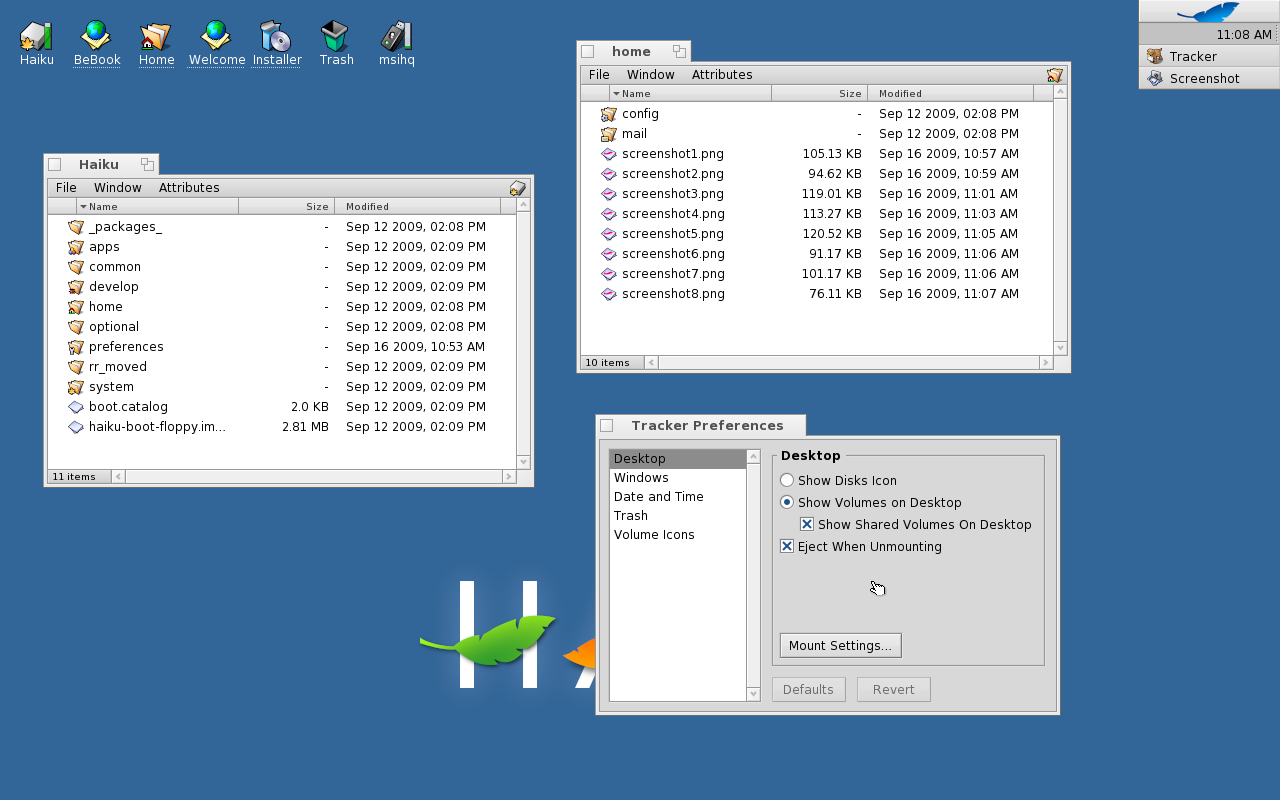The width and height of the screenshot is (1280, 800).
Task: Click the apps folder icon in Haiku window
Action: pyautogui.click(x=76, y=247)
